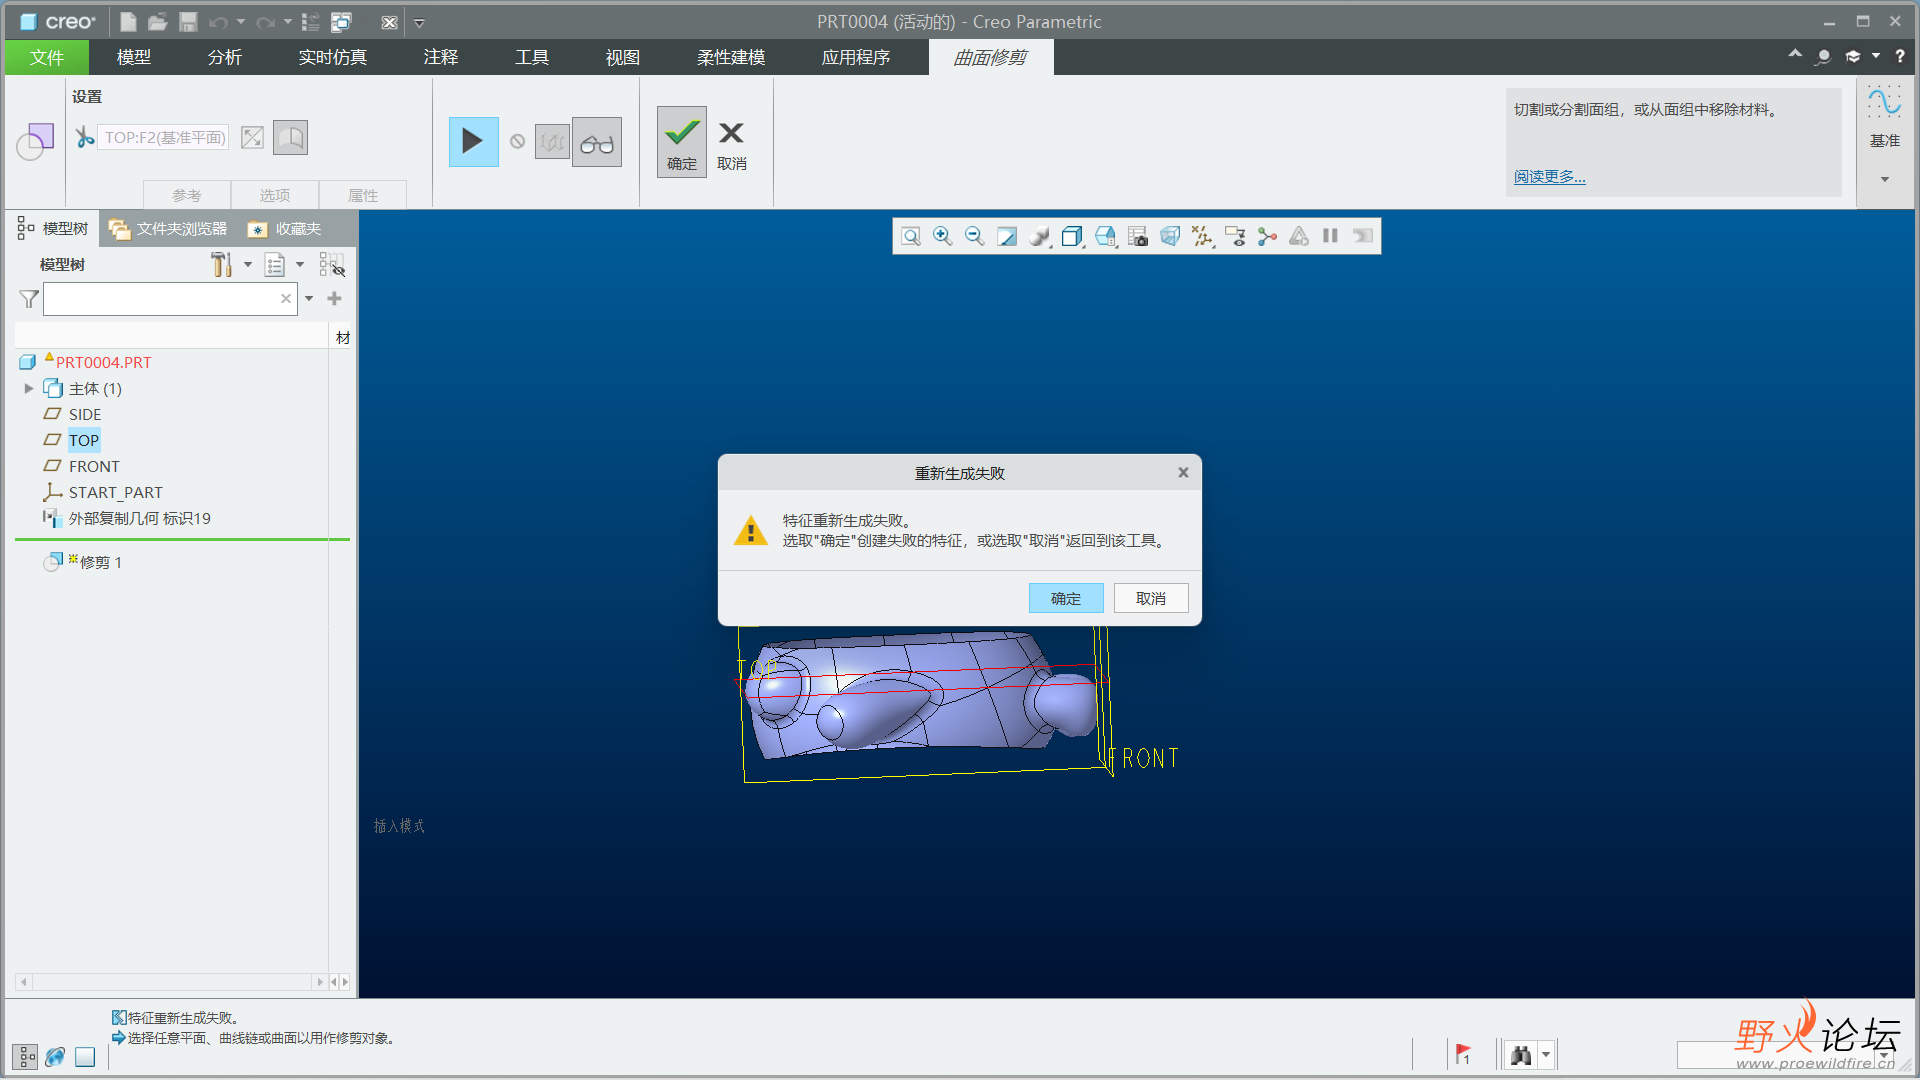Screen dimensions: 1920x1080
Task: Switch to the 工具 ribbon tab
Action: point(532,57)
